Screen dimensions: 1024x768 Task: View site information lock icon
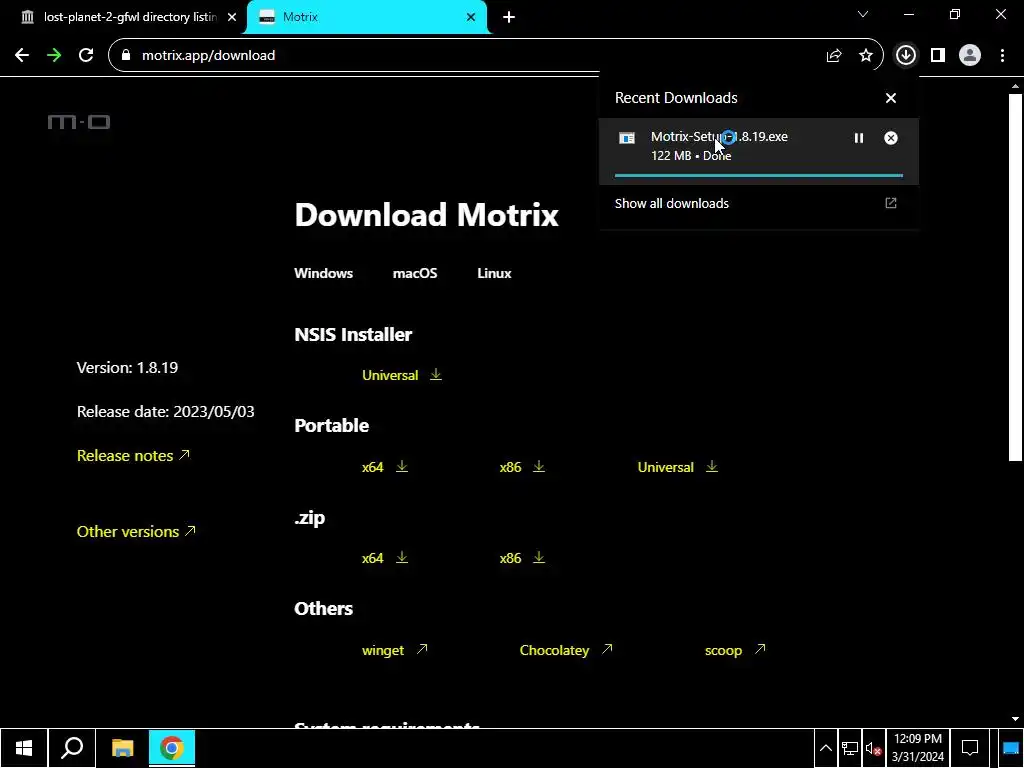127,56
